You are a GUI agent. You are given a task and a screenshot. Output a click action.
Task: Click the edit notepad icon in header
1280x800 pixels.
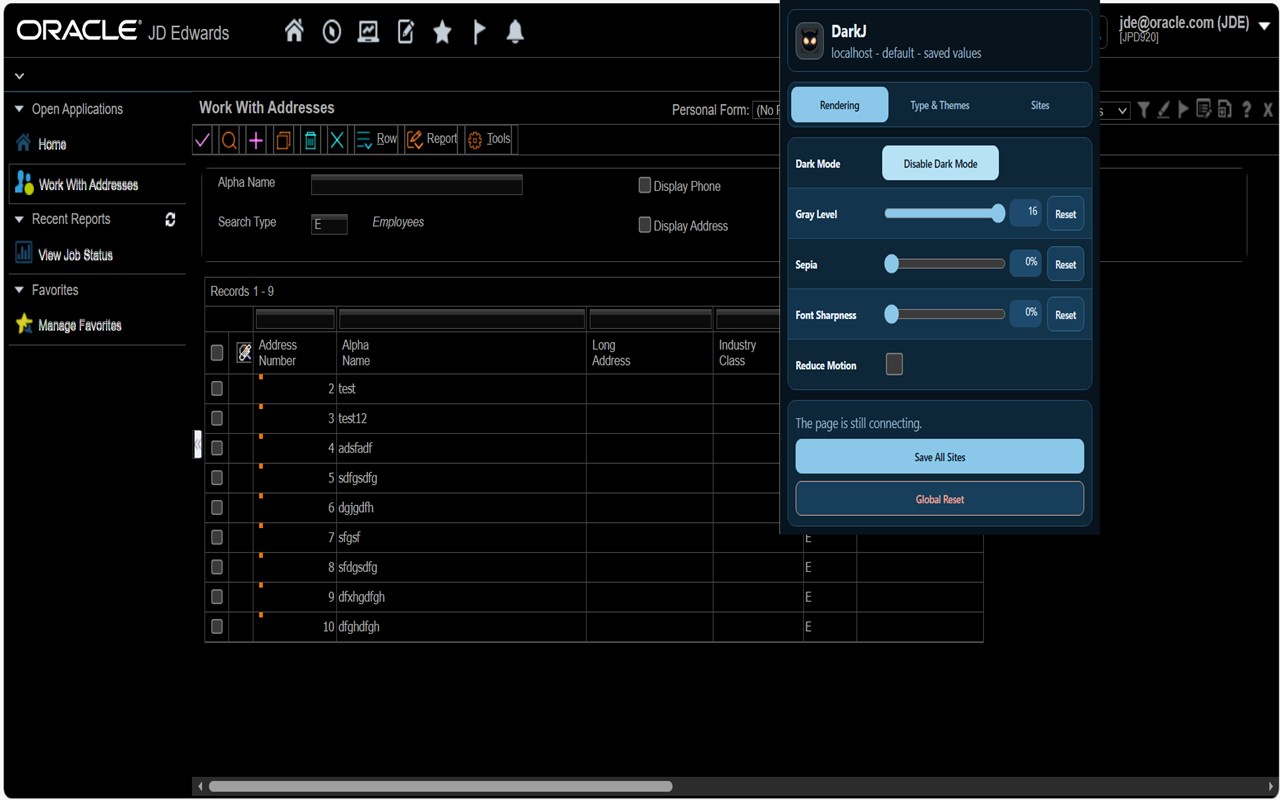pos(406,32)
